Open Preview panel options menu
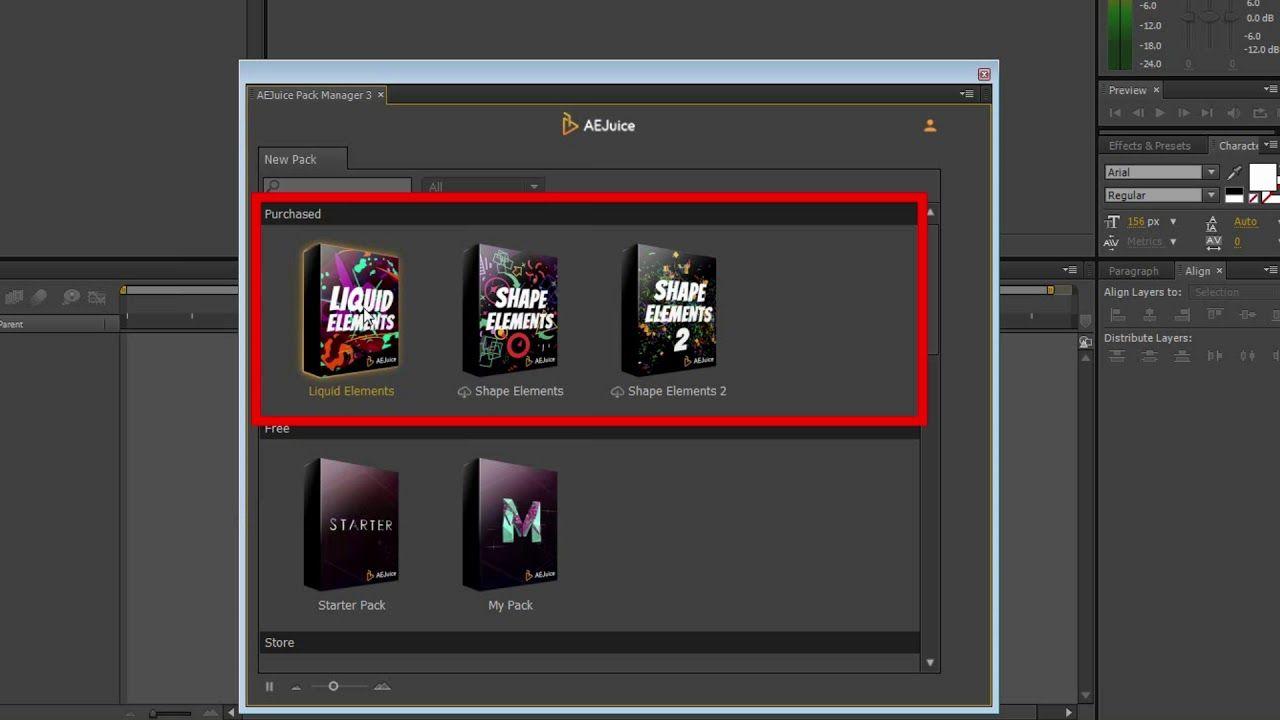This screenshot has width=1280, height=720. click(x=1270, y=90)
